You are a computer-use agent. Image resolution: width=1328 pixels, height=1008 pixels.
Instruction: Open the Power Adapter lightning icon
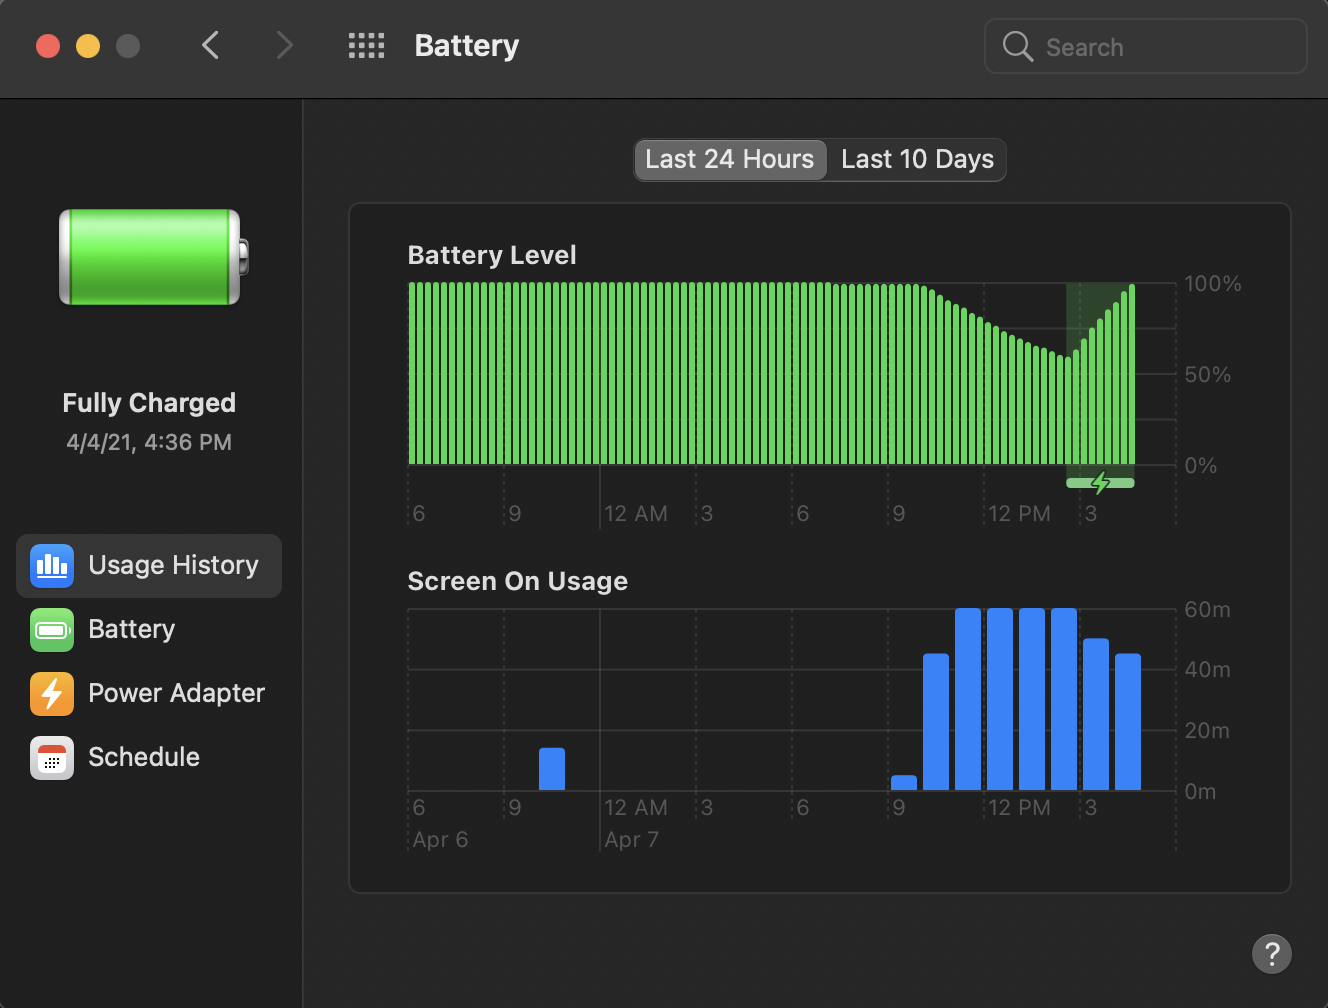click(52, 694)
